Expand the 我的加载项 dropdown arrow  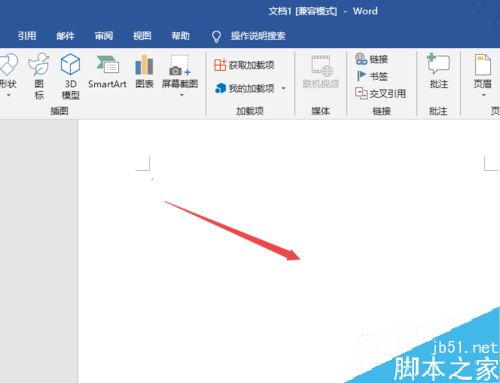coord(283,88)
